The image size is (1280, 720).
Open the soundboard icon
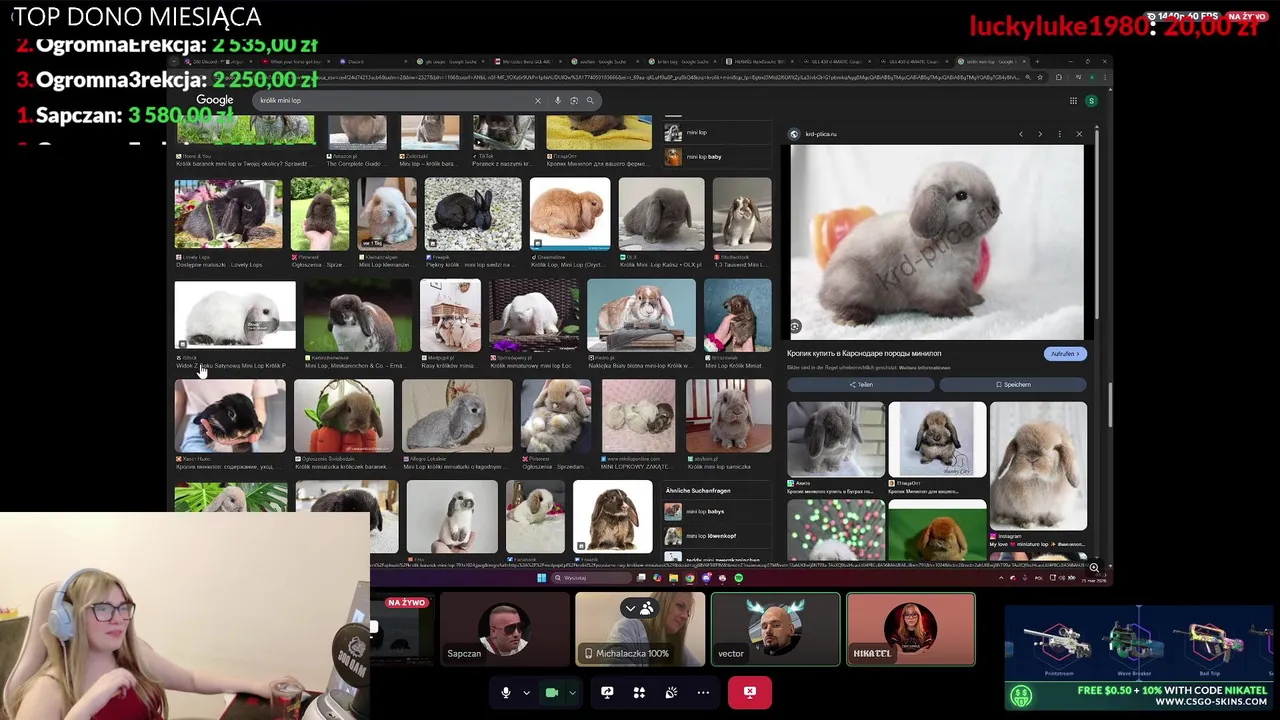671,692
